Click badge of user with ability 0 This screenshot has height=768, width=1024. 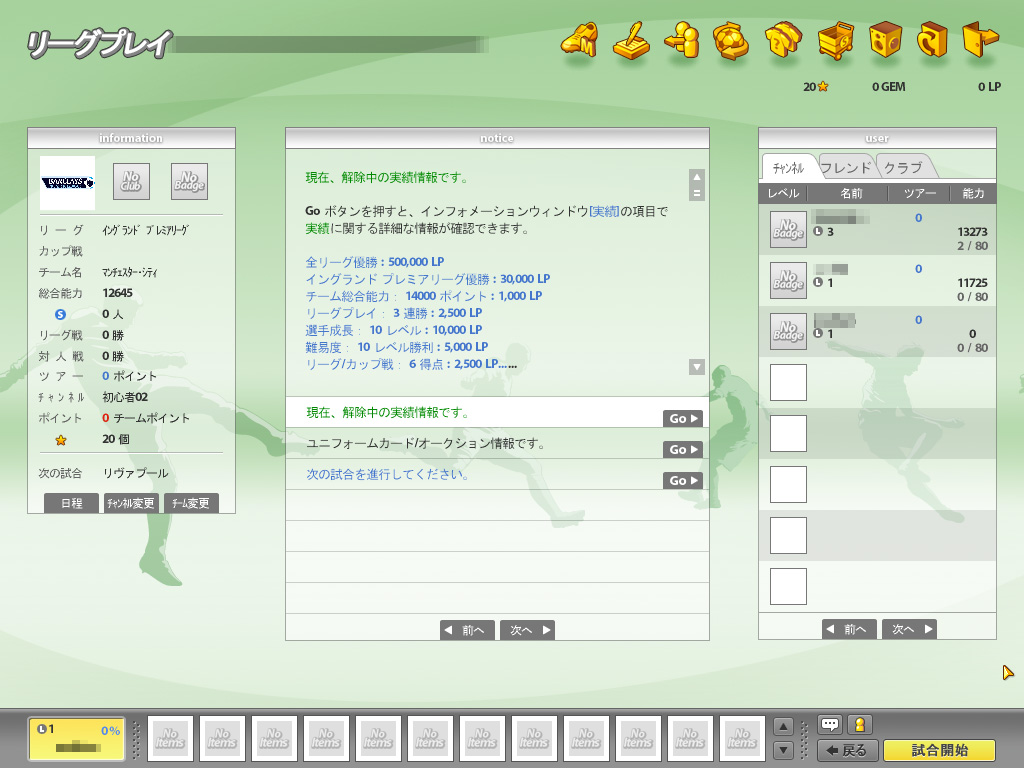(788, 331)
